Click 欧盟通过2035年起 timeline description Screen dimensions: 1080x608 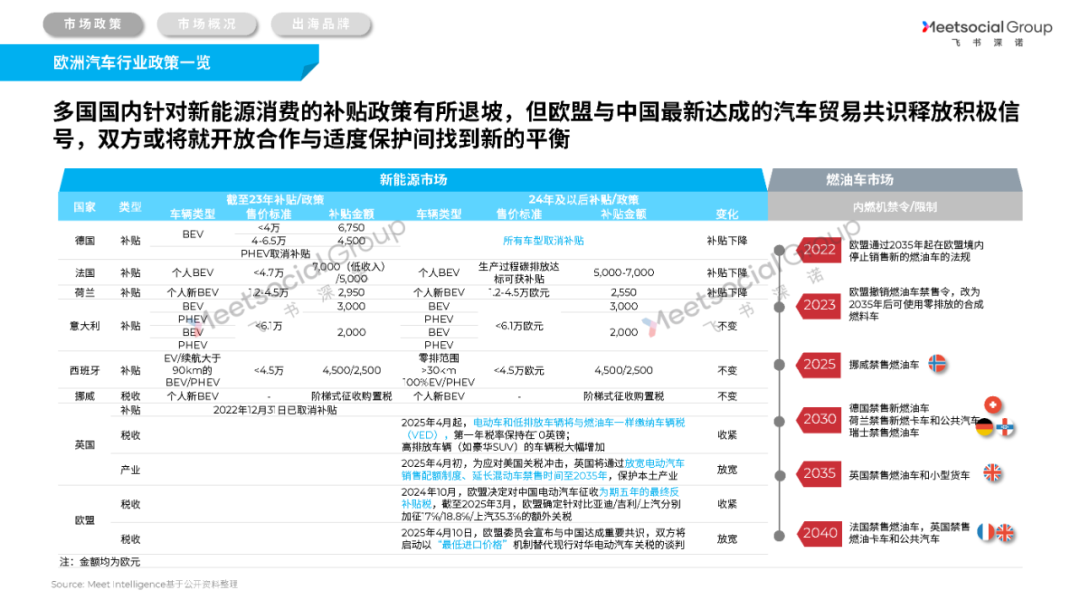[x=916, y=251]
